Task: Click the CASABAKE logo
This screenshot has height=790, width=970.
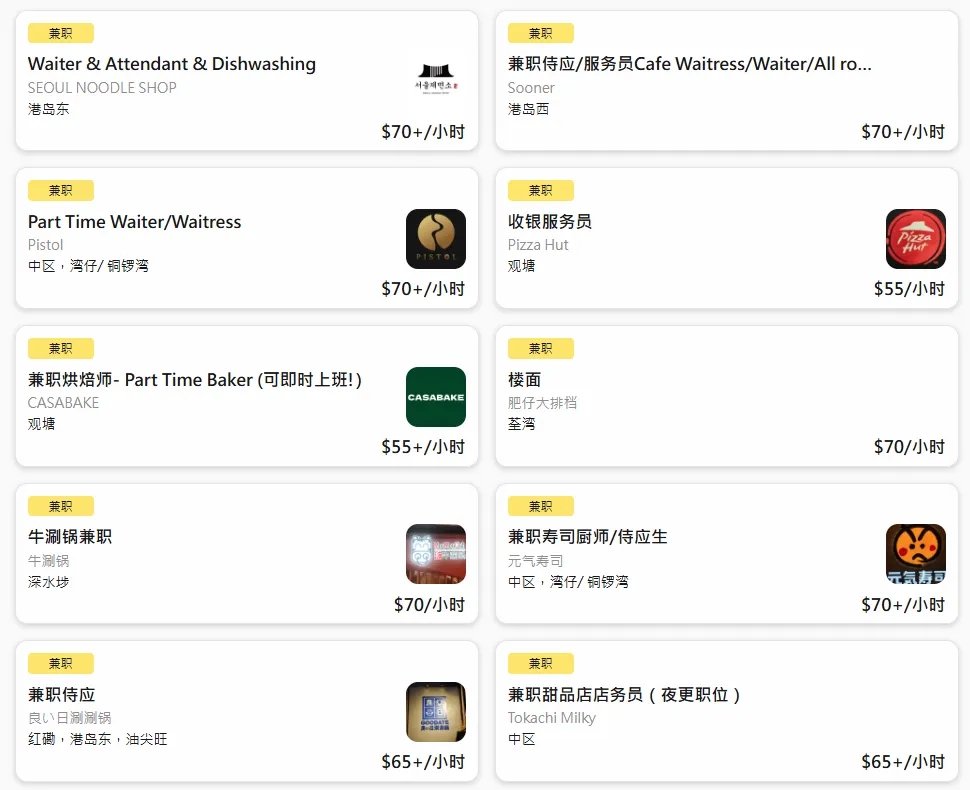Action: [436, 397]
